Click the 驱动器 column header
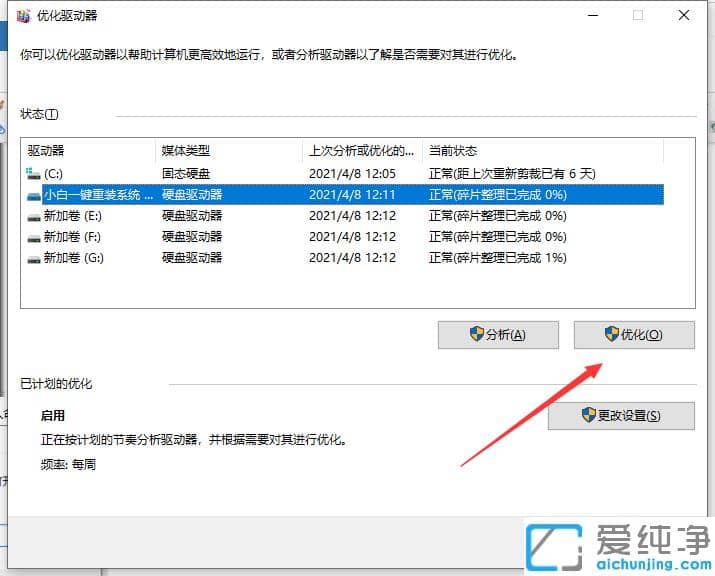Viewport: 715px width, 576px height. pyautogui.click(x=88, y=150)
